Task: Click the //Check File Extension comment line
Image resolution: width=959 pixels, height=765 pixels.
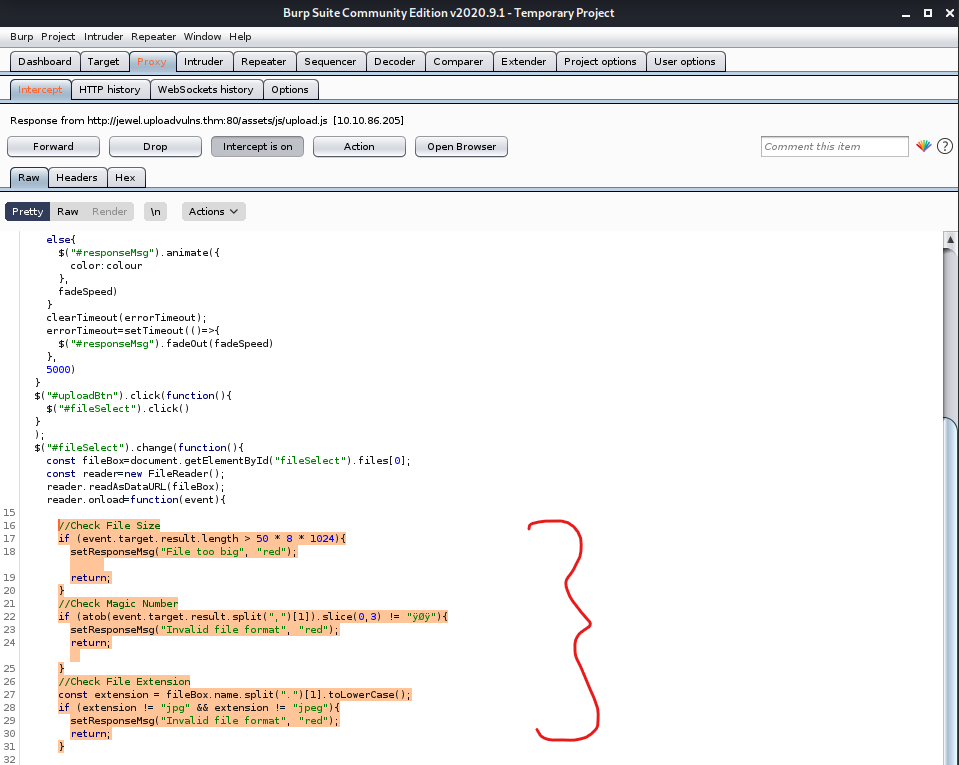Action: pos(124,681)
